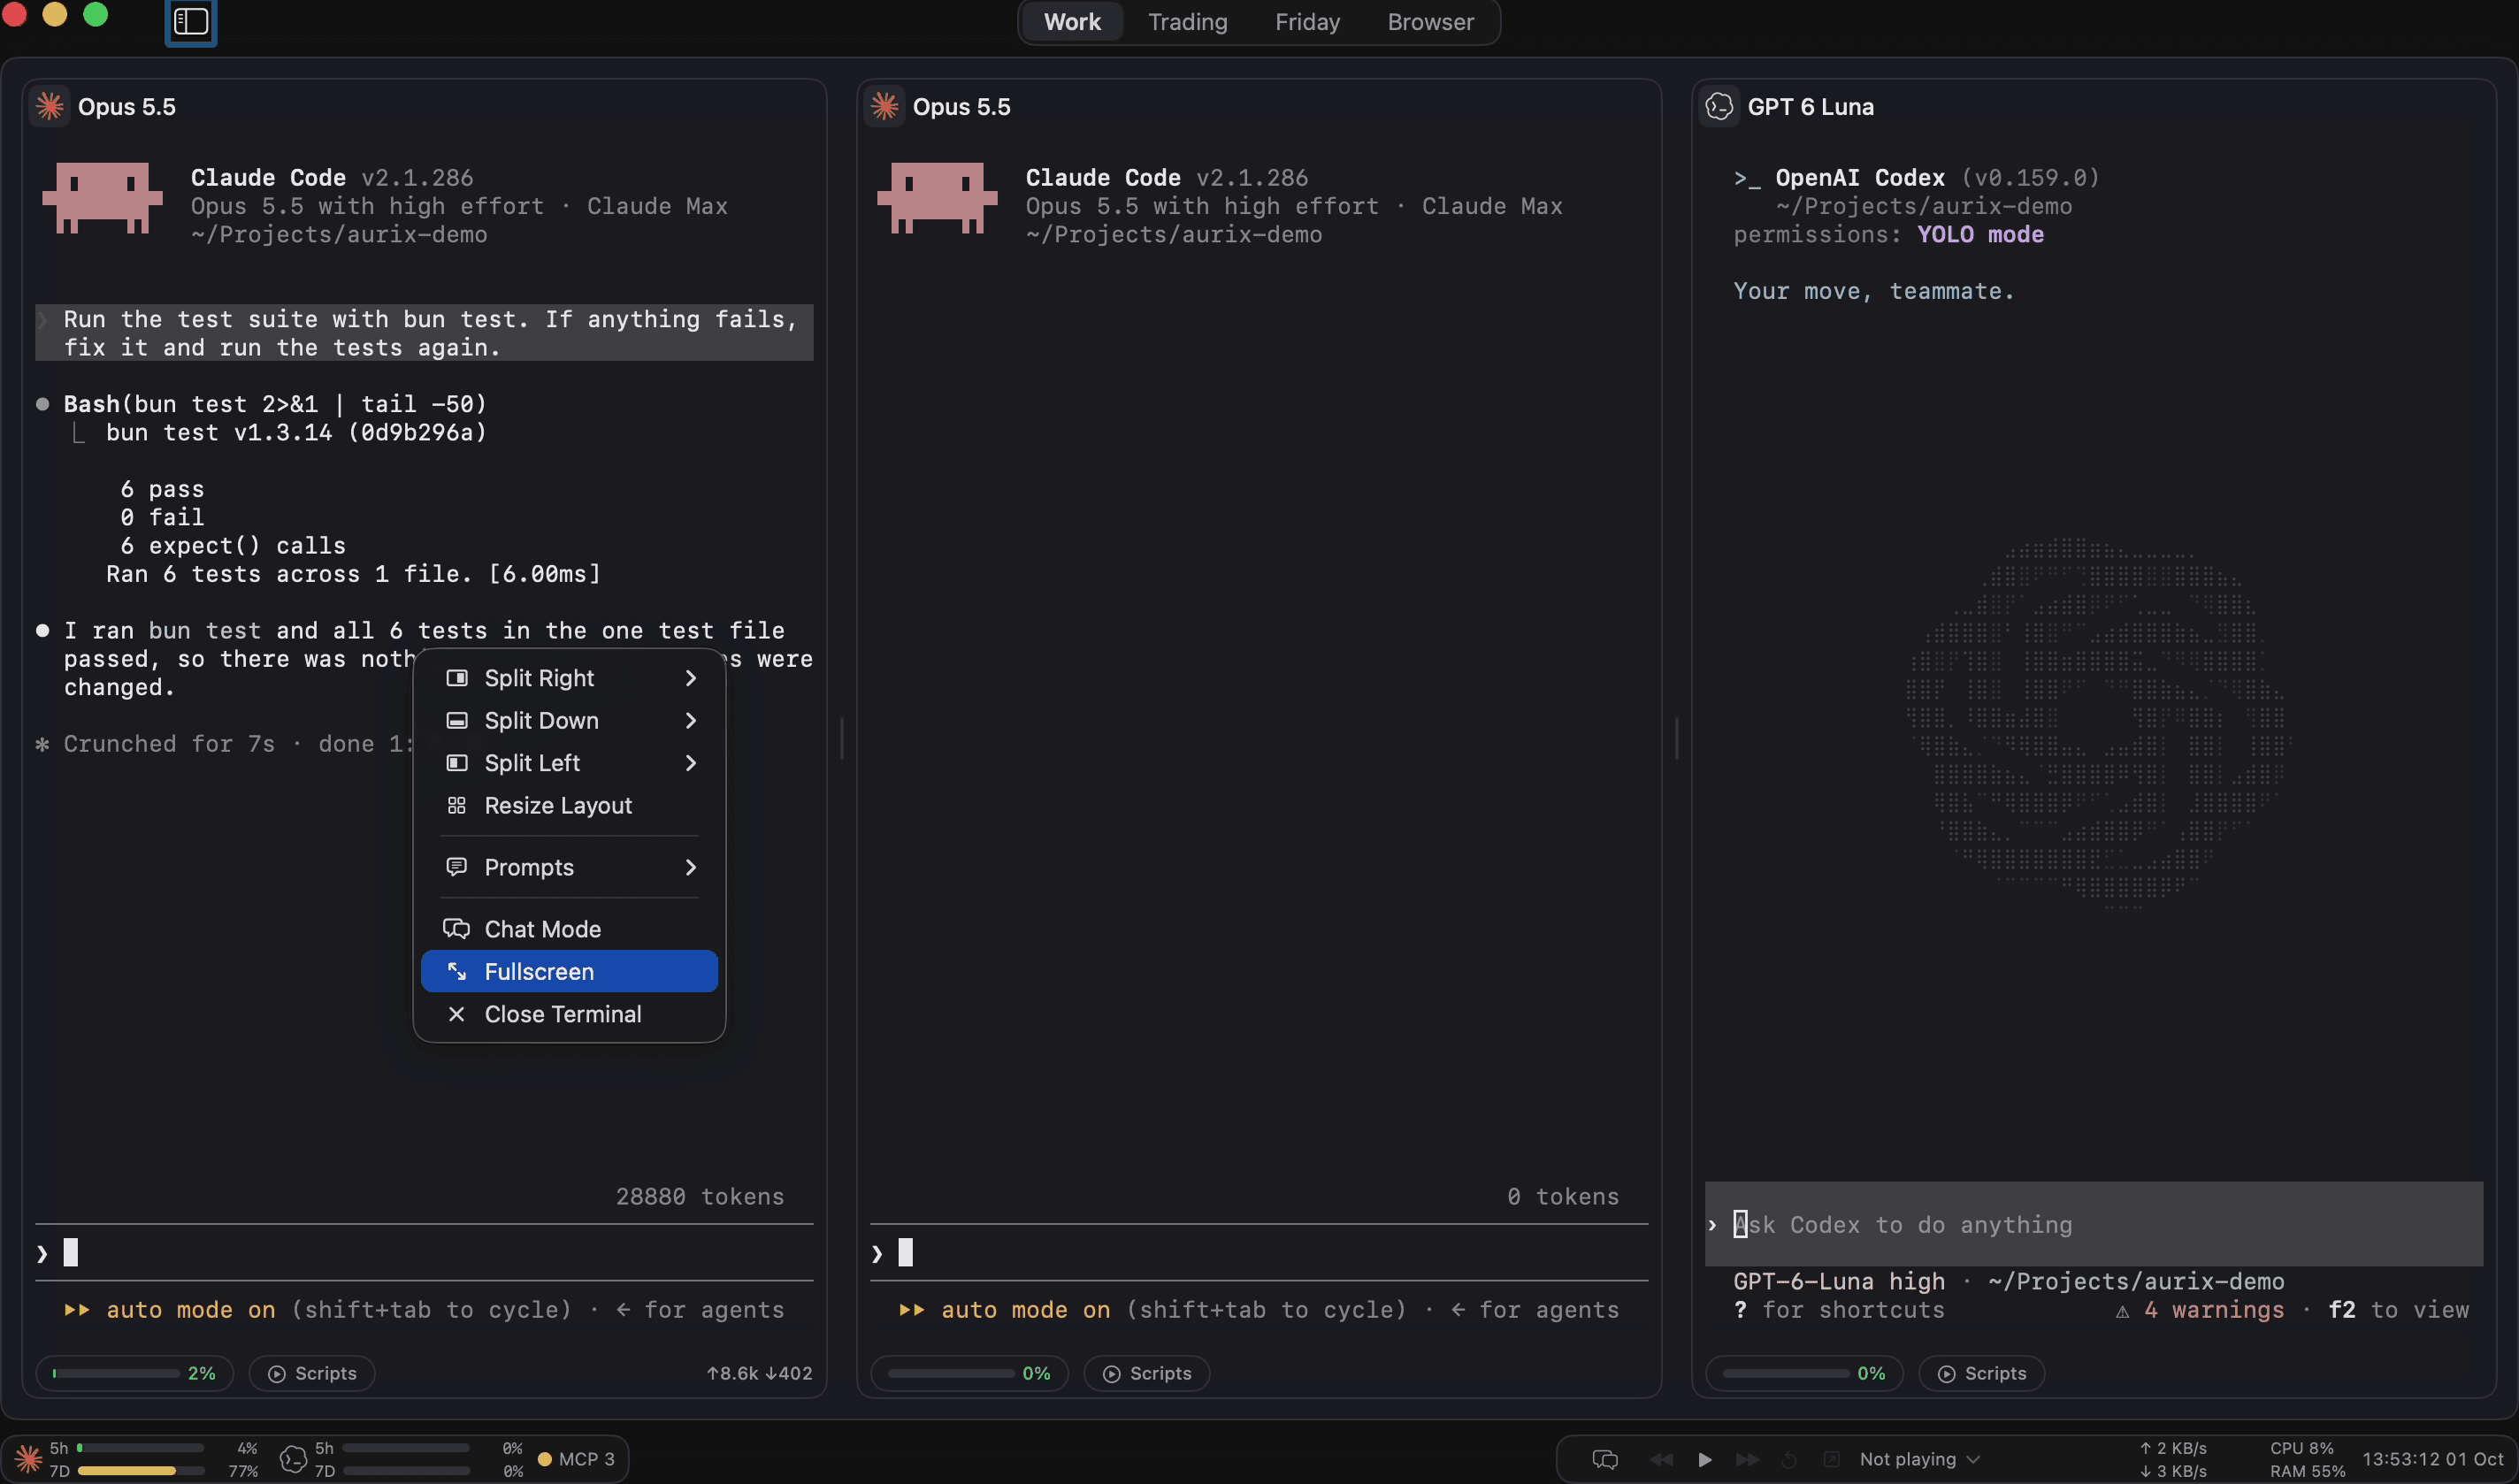Click the fast-forward media button
The width and height of the screenshot is (2519, 1484).
pyautogui.click(x=1746, y=1459)
